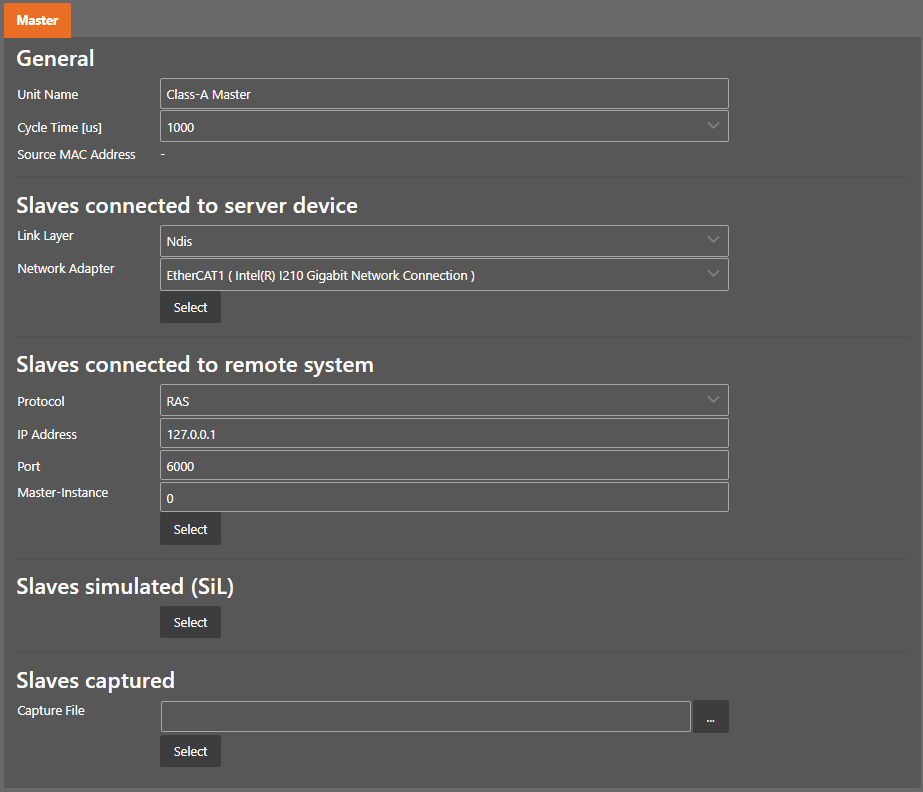Image resolution: width=923 pixels, height=792 pixels.
Task: Open the Network Adapter dropdown
Action: (x=444, y=275)
